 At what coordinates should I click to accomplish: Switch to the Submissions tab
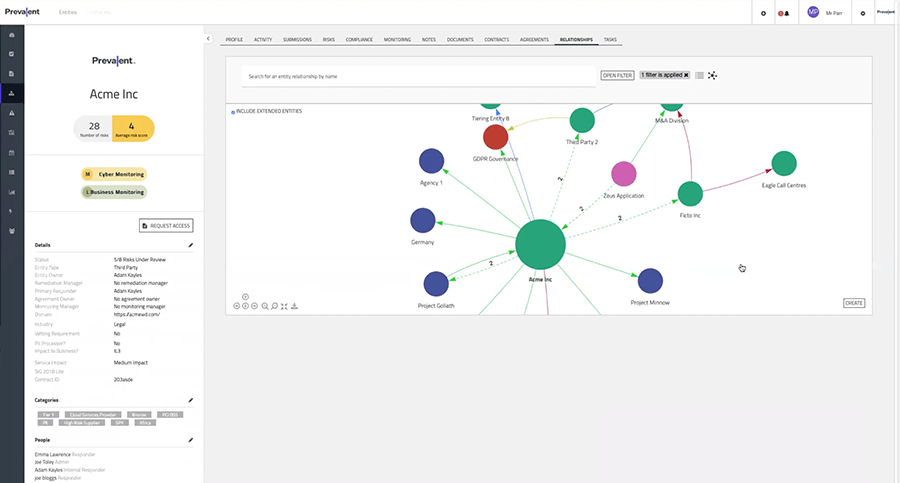point(297,40)
